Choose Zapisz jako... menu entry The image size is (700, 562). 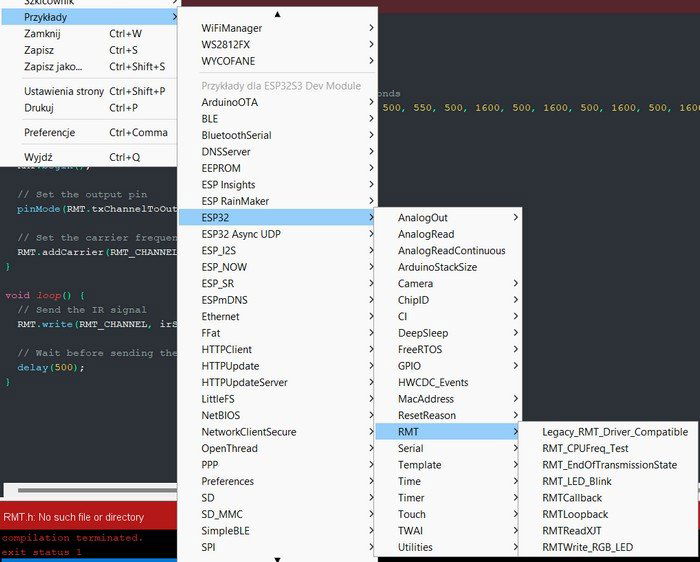click(x=89, y=67)
